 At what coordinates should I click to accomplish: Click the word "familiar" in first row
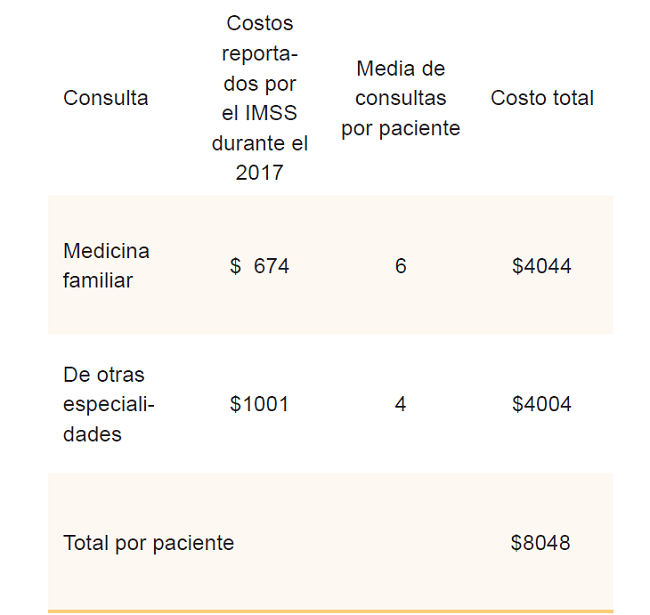(98, 281)
